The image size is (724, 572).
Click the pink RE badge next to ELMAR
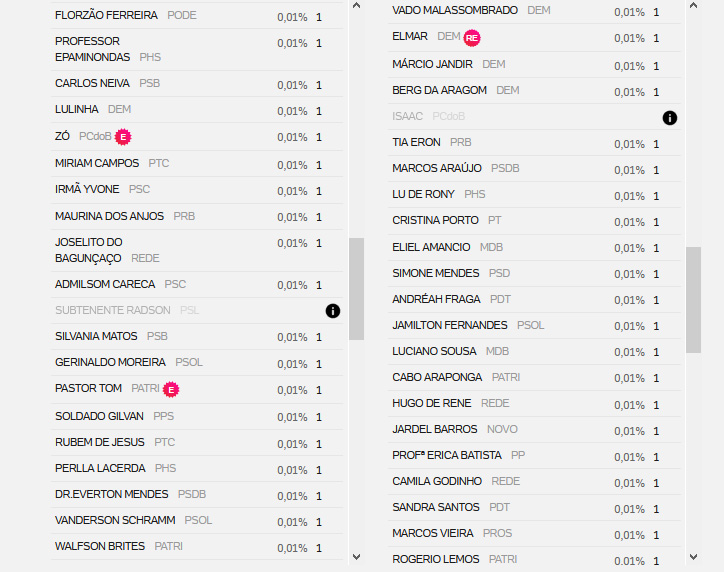click(x=472, y=38)
